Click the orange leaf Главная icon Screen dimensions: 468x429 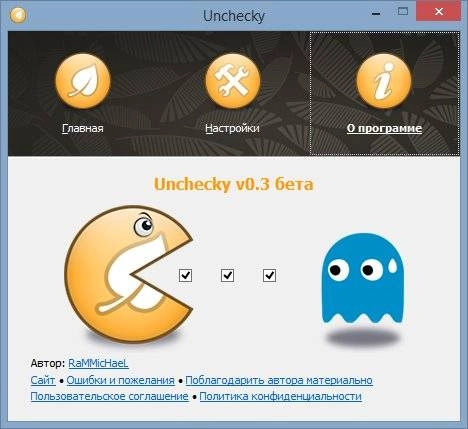(x=83, y=81)
